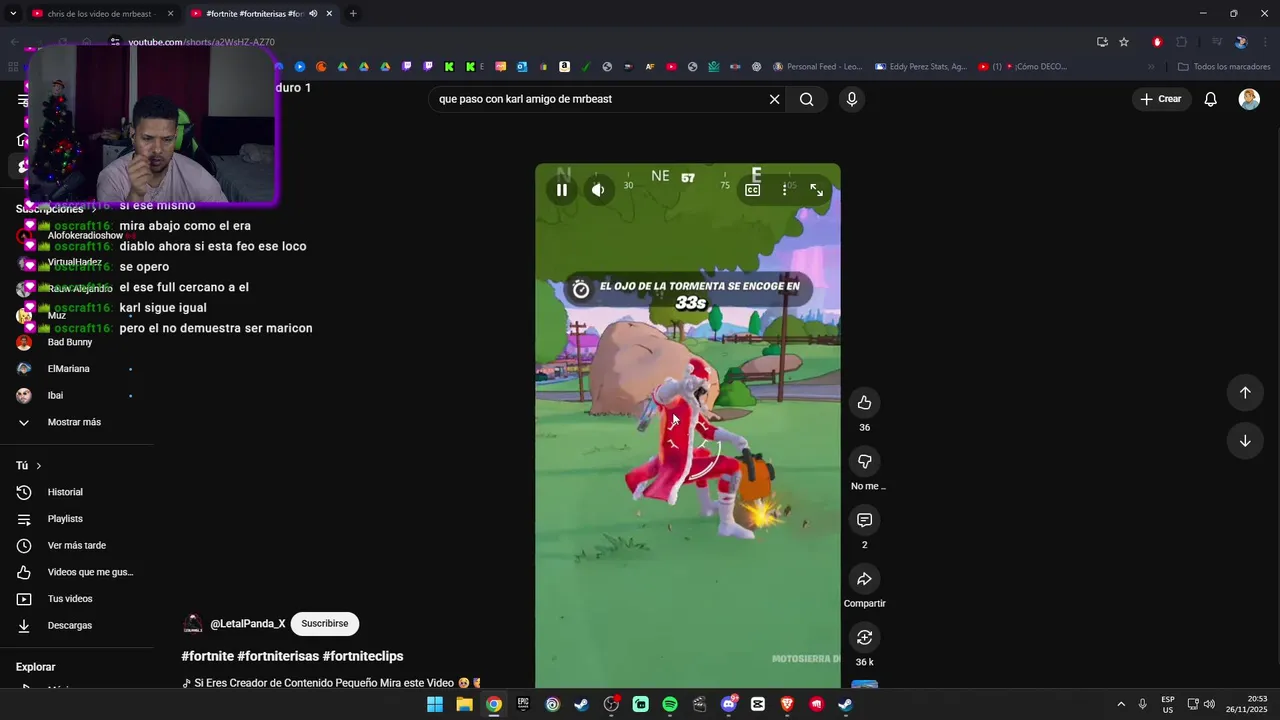The image size is (1280, 720).
Task: Open the short's audio track link
Action: tap(331, 683)
